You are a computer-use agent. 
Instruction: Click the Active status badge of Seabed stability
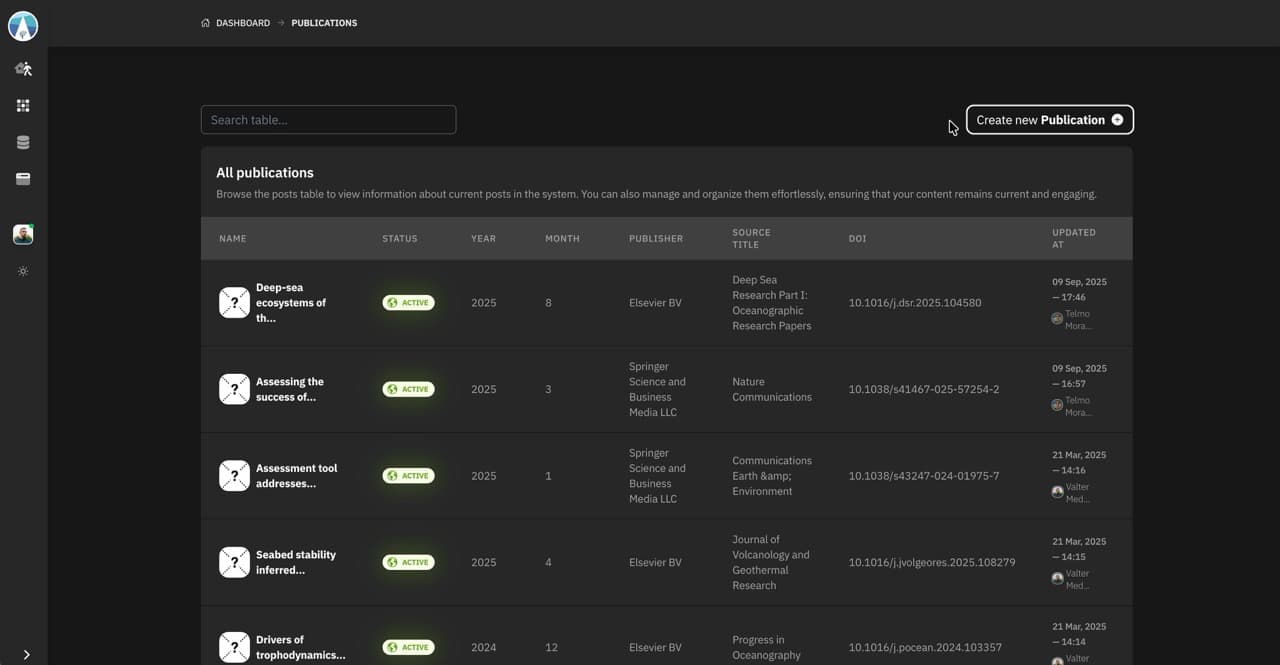pos(408,562)
